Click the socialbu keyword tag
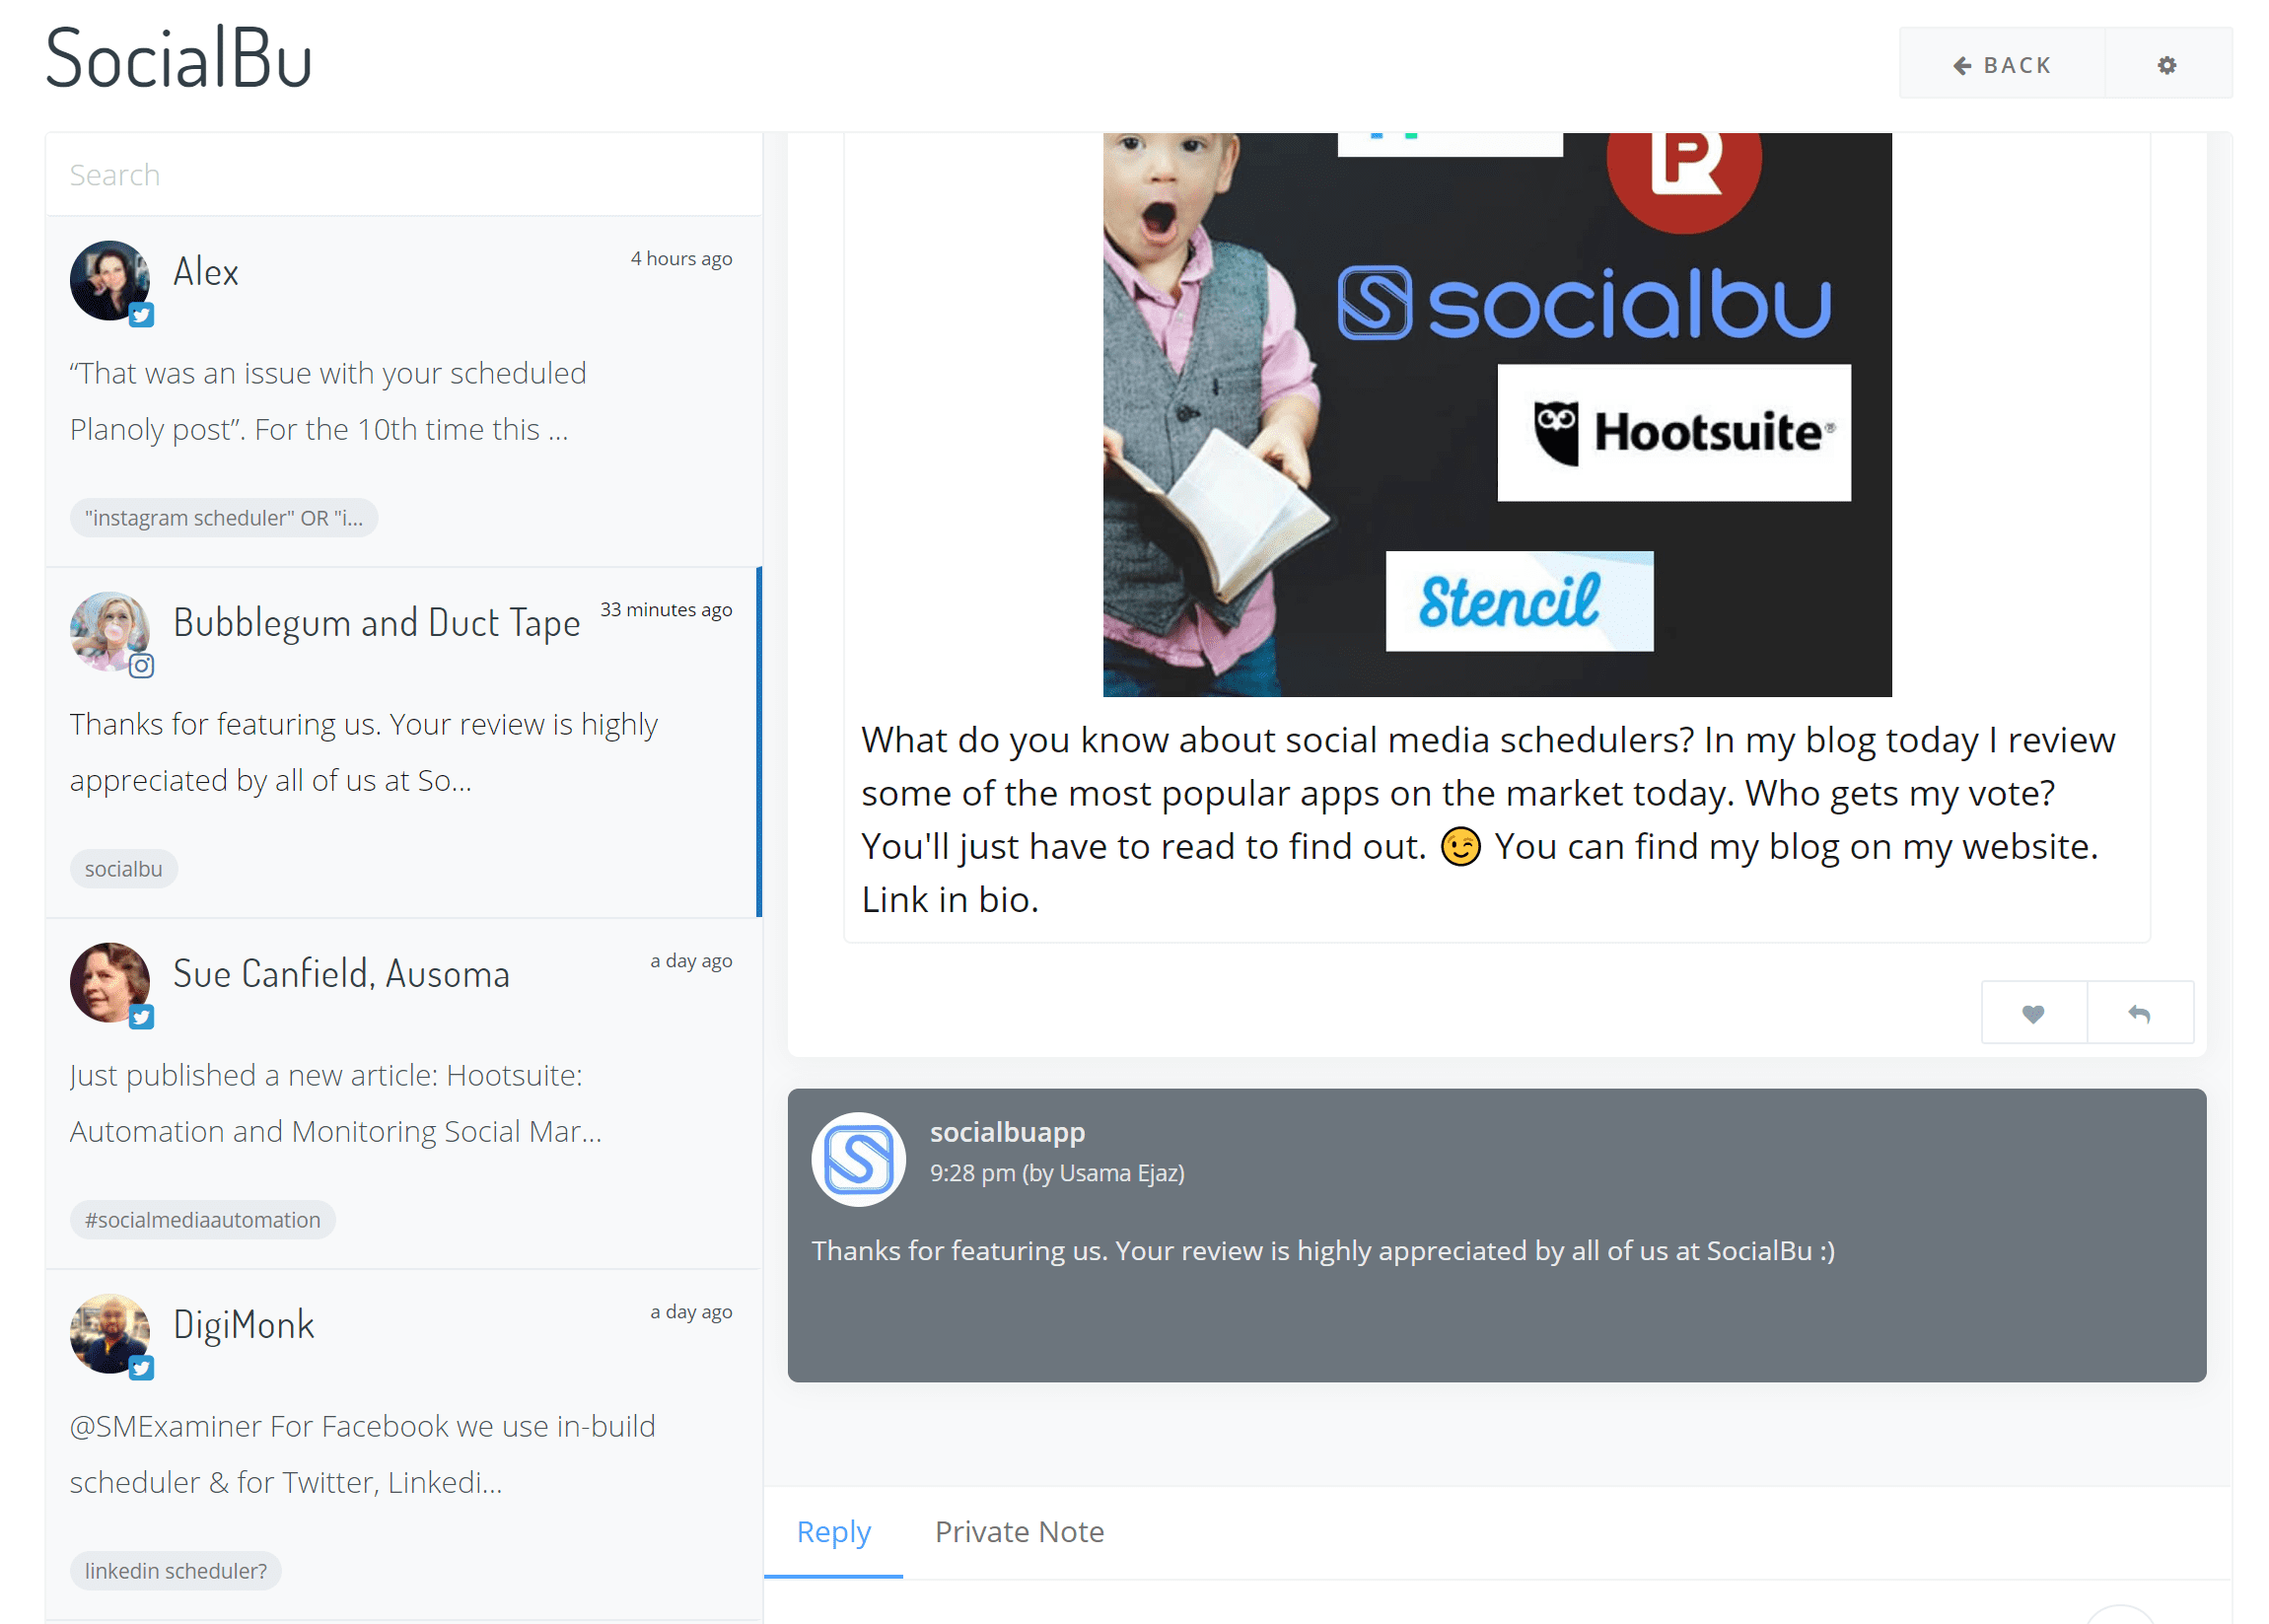2269x1624 pixels. [123, 869]
